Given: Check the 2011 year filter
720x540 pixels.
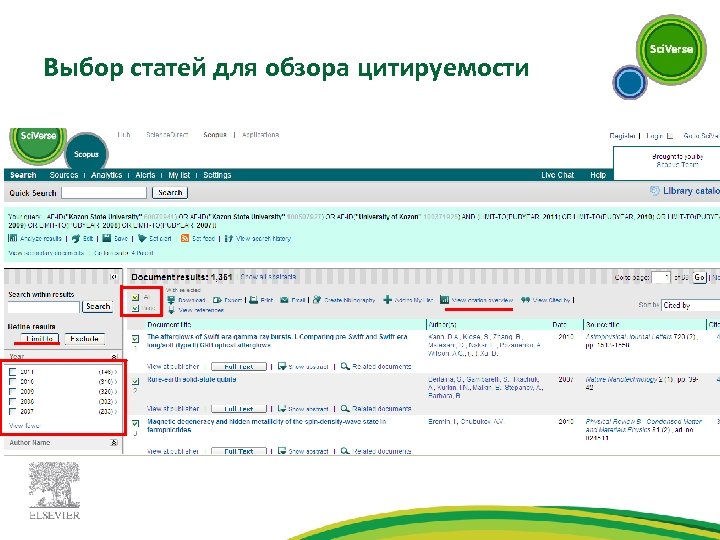Looking at the screenshot, I should pyautogui.click(x=13, y=371).
